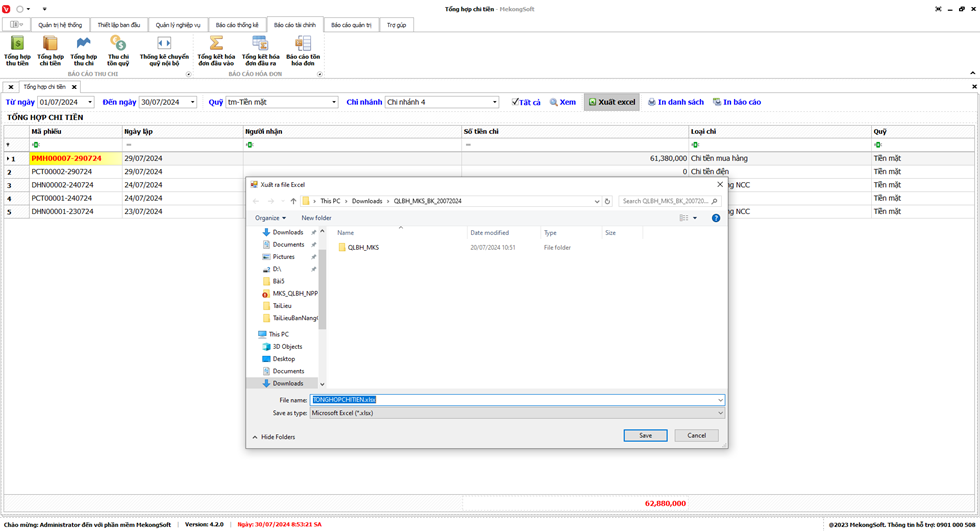Open Tổng hợp chi tiền ribbon icon
Image resolution: width=980 pixels, height=531 pixels.
[x=50, y=51]
